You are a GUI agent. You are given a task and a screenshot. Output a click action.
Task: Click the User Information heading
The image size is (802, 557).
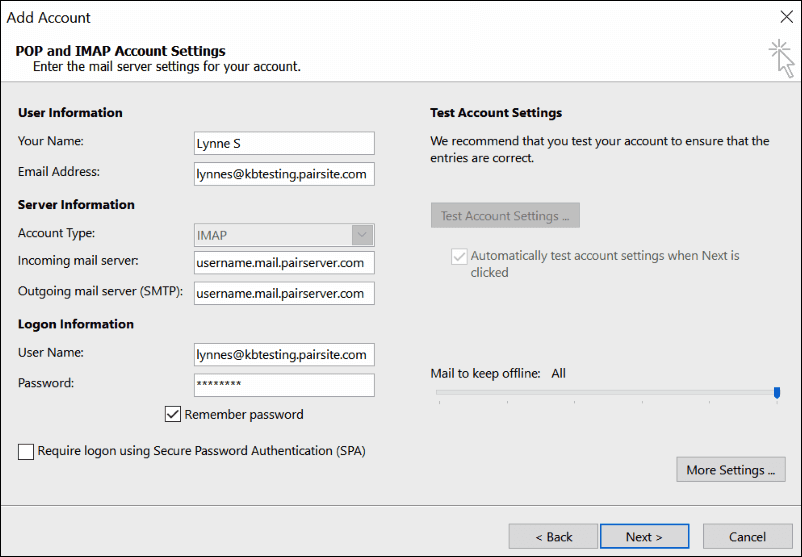[x=70, y=113]
